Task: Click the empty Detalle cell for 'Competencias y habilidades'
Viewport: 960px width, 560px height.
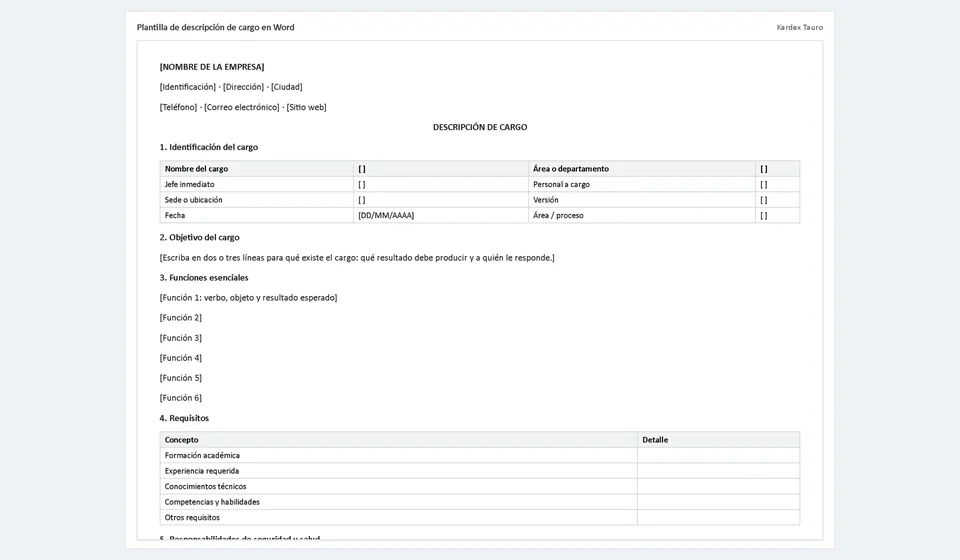Action: (718, 502)
